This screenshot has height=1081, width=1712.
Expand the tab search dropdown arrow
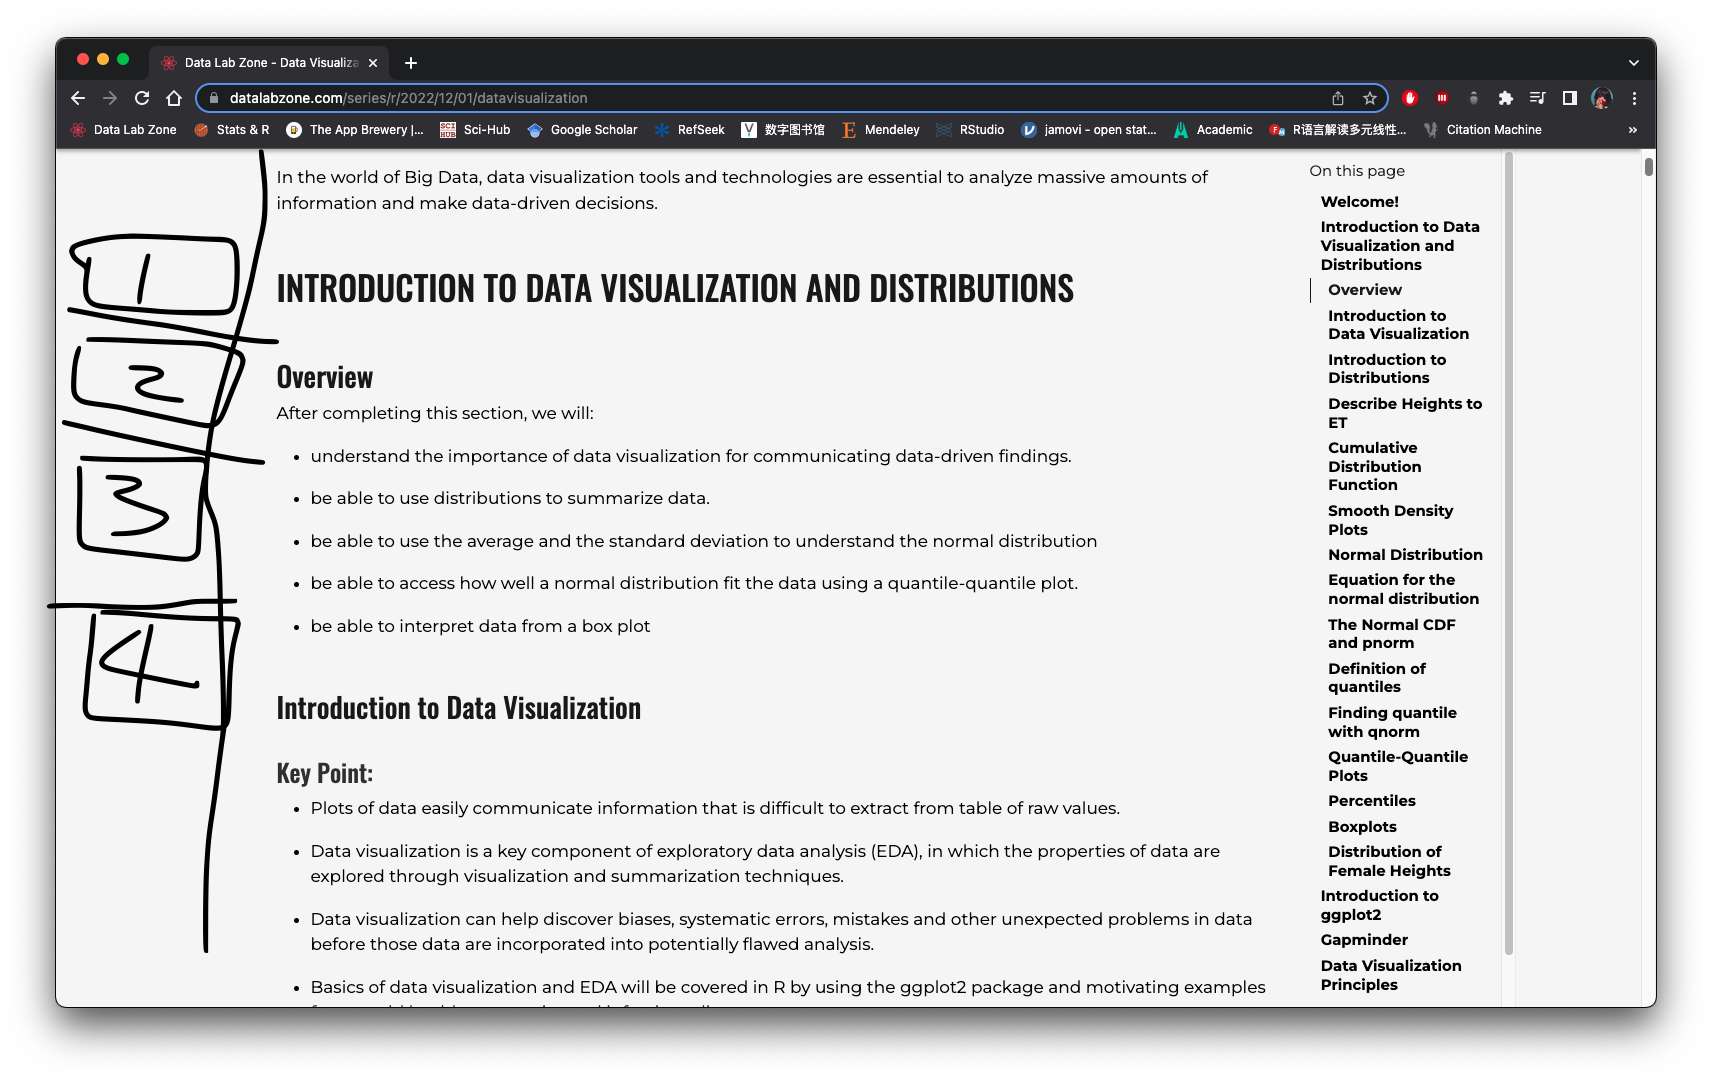[1633, 63]
